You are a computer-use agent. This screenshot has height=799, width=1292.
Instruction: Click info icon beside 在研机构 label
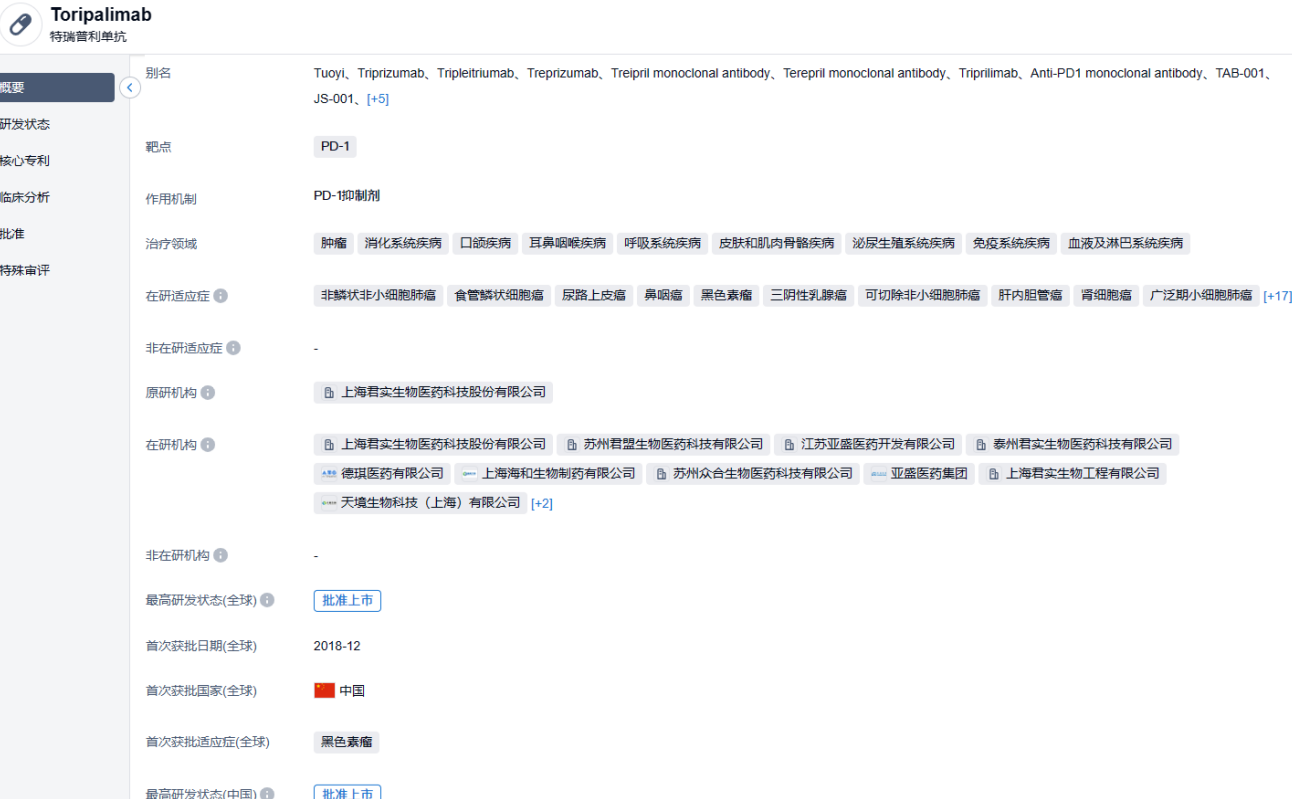point(208,445)
